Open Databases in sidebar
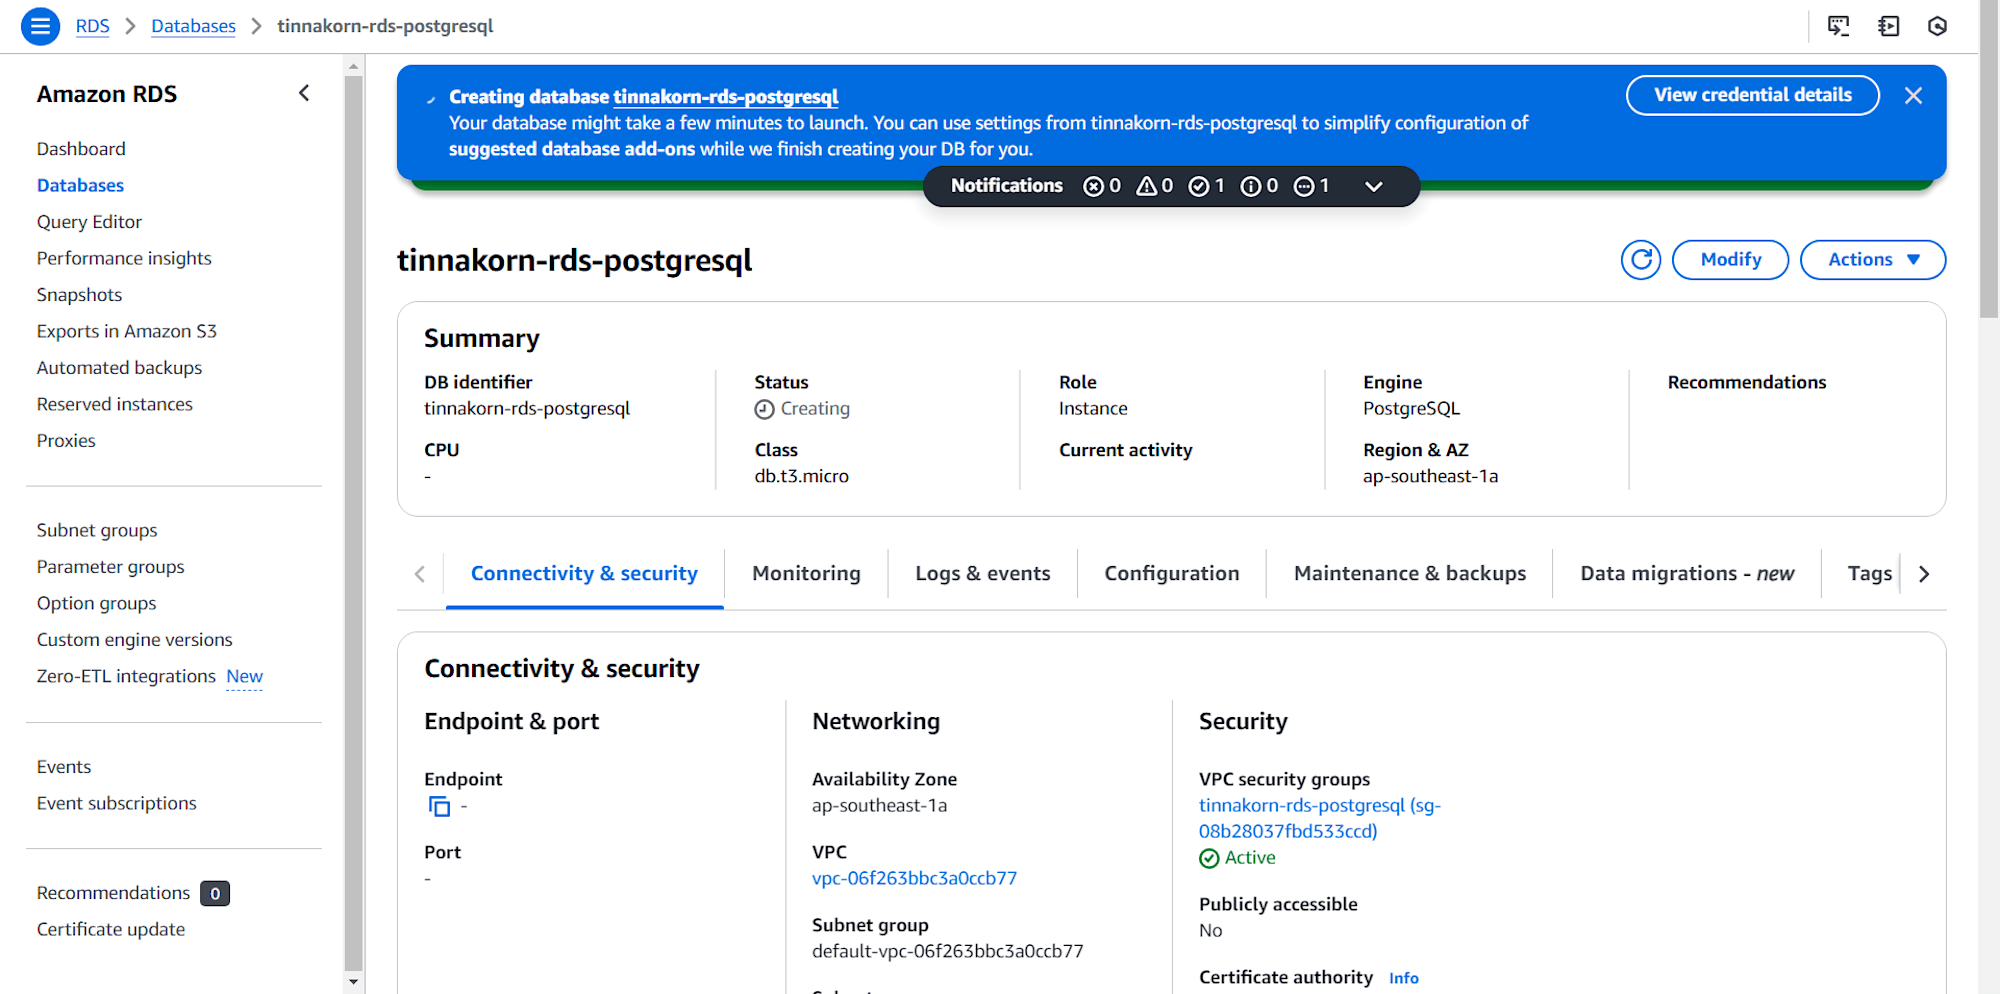This screenshot has width=2000, height=994. click(80, 185)
